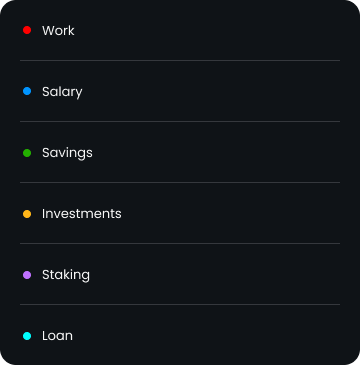Click the red dot beside Work

pos(27,30)
